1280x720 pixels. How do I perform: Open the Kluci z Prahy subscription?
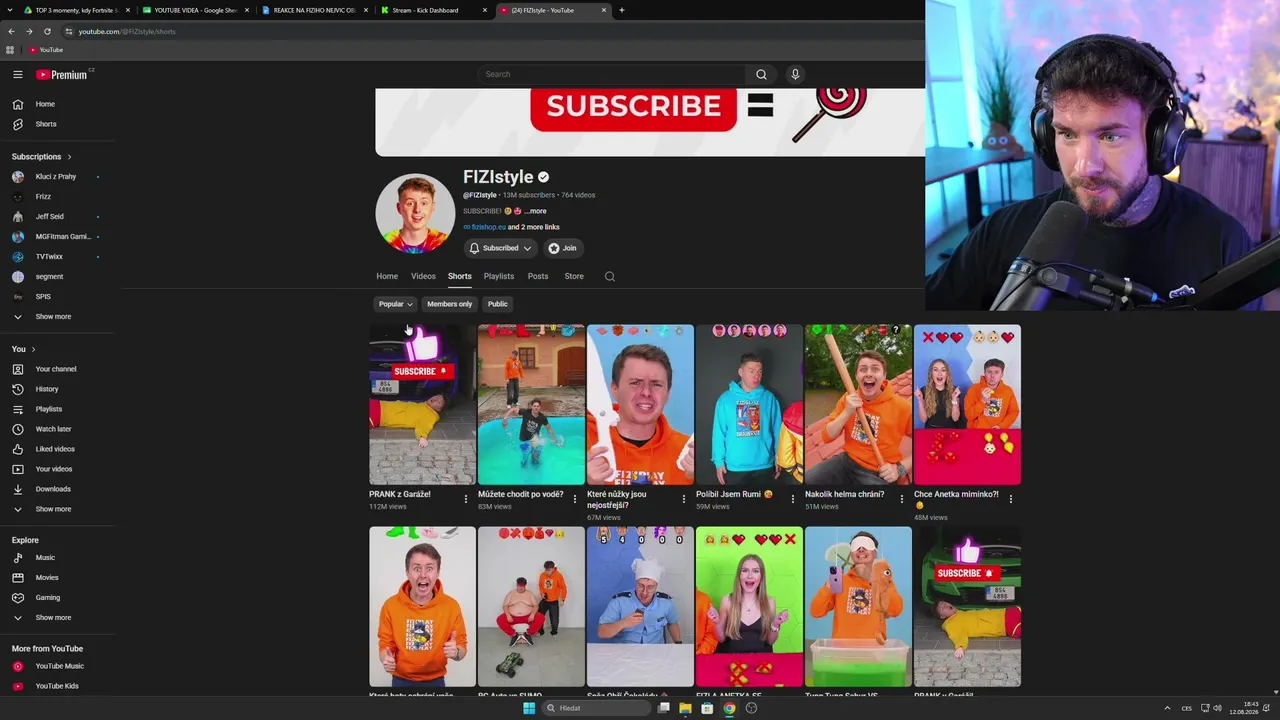58,177
